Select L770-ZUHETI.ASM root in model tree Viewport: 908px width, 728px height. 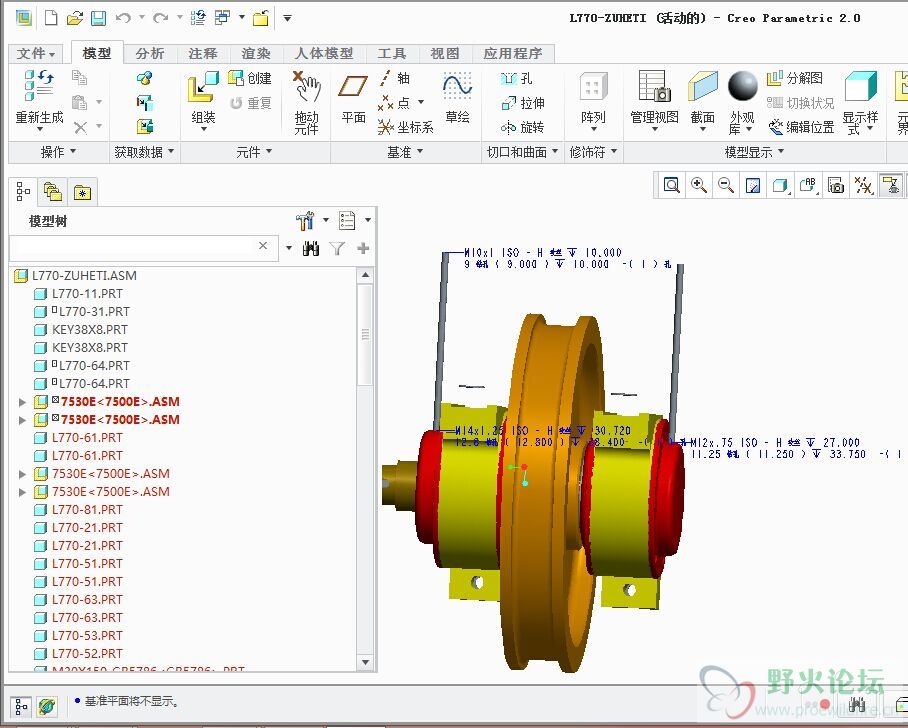[x=84, y=276]
